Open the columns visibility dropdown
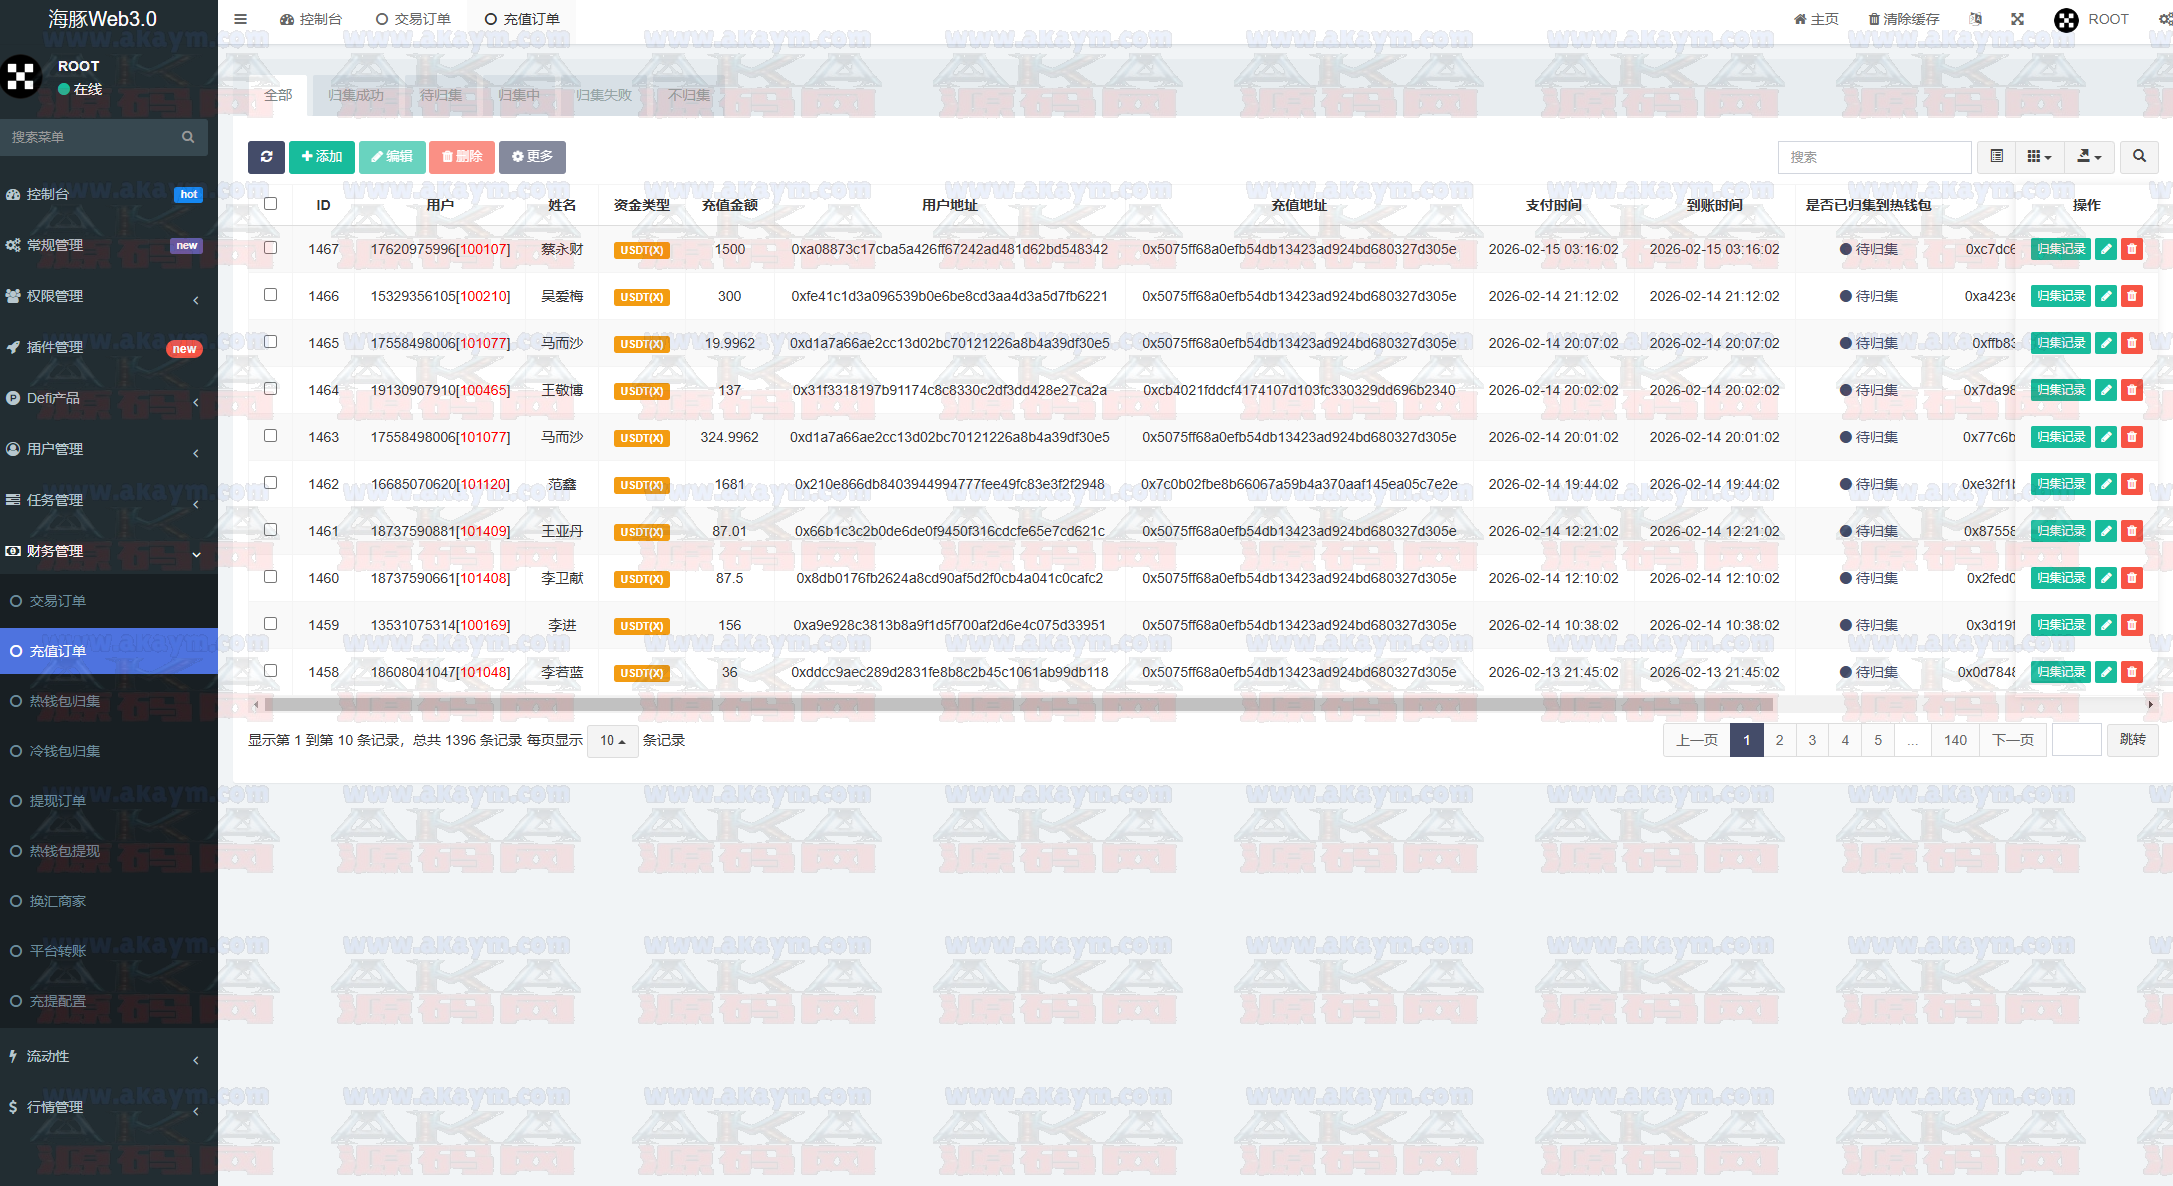The image size is (2173, 1186). coord(2039,157)
